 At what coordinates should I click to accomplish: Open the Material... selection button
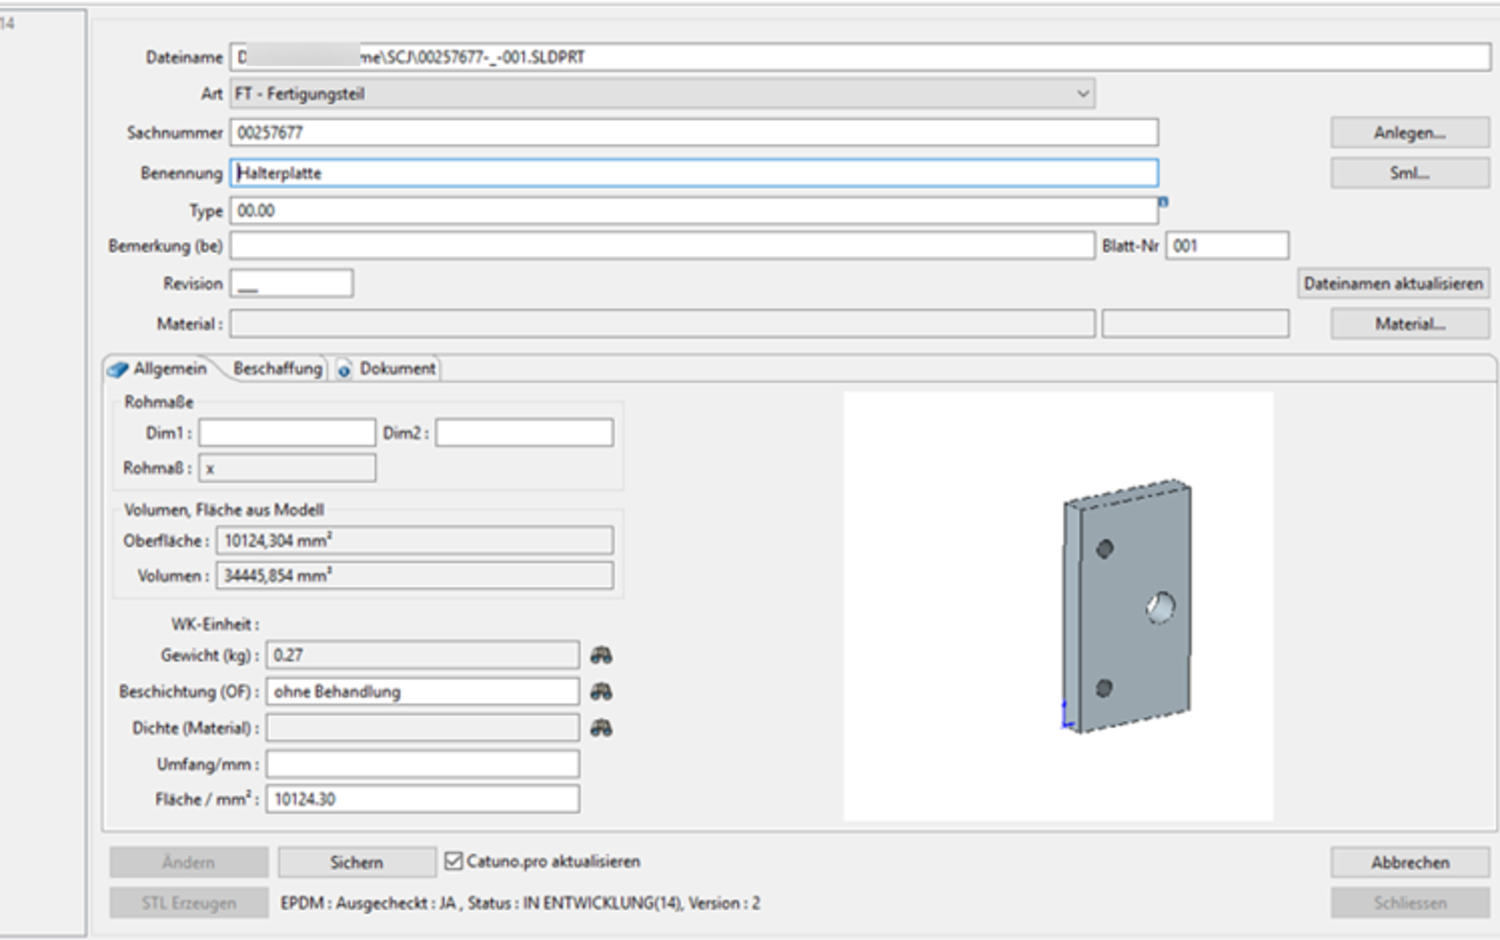pos(1409,324)
